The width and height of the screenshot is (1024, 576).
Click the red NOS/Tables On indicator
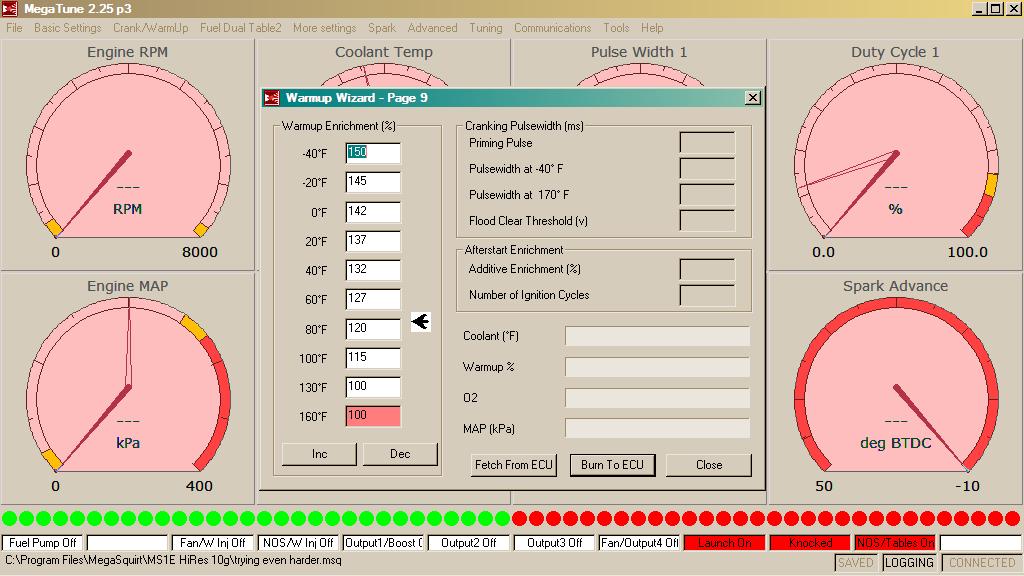point(895,543)
